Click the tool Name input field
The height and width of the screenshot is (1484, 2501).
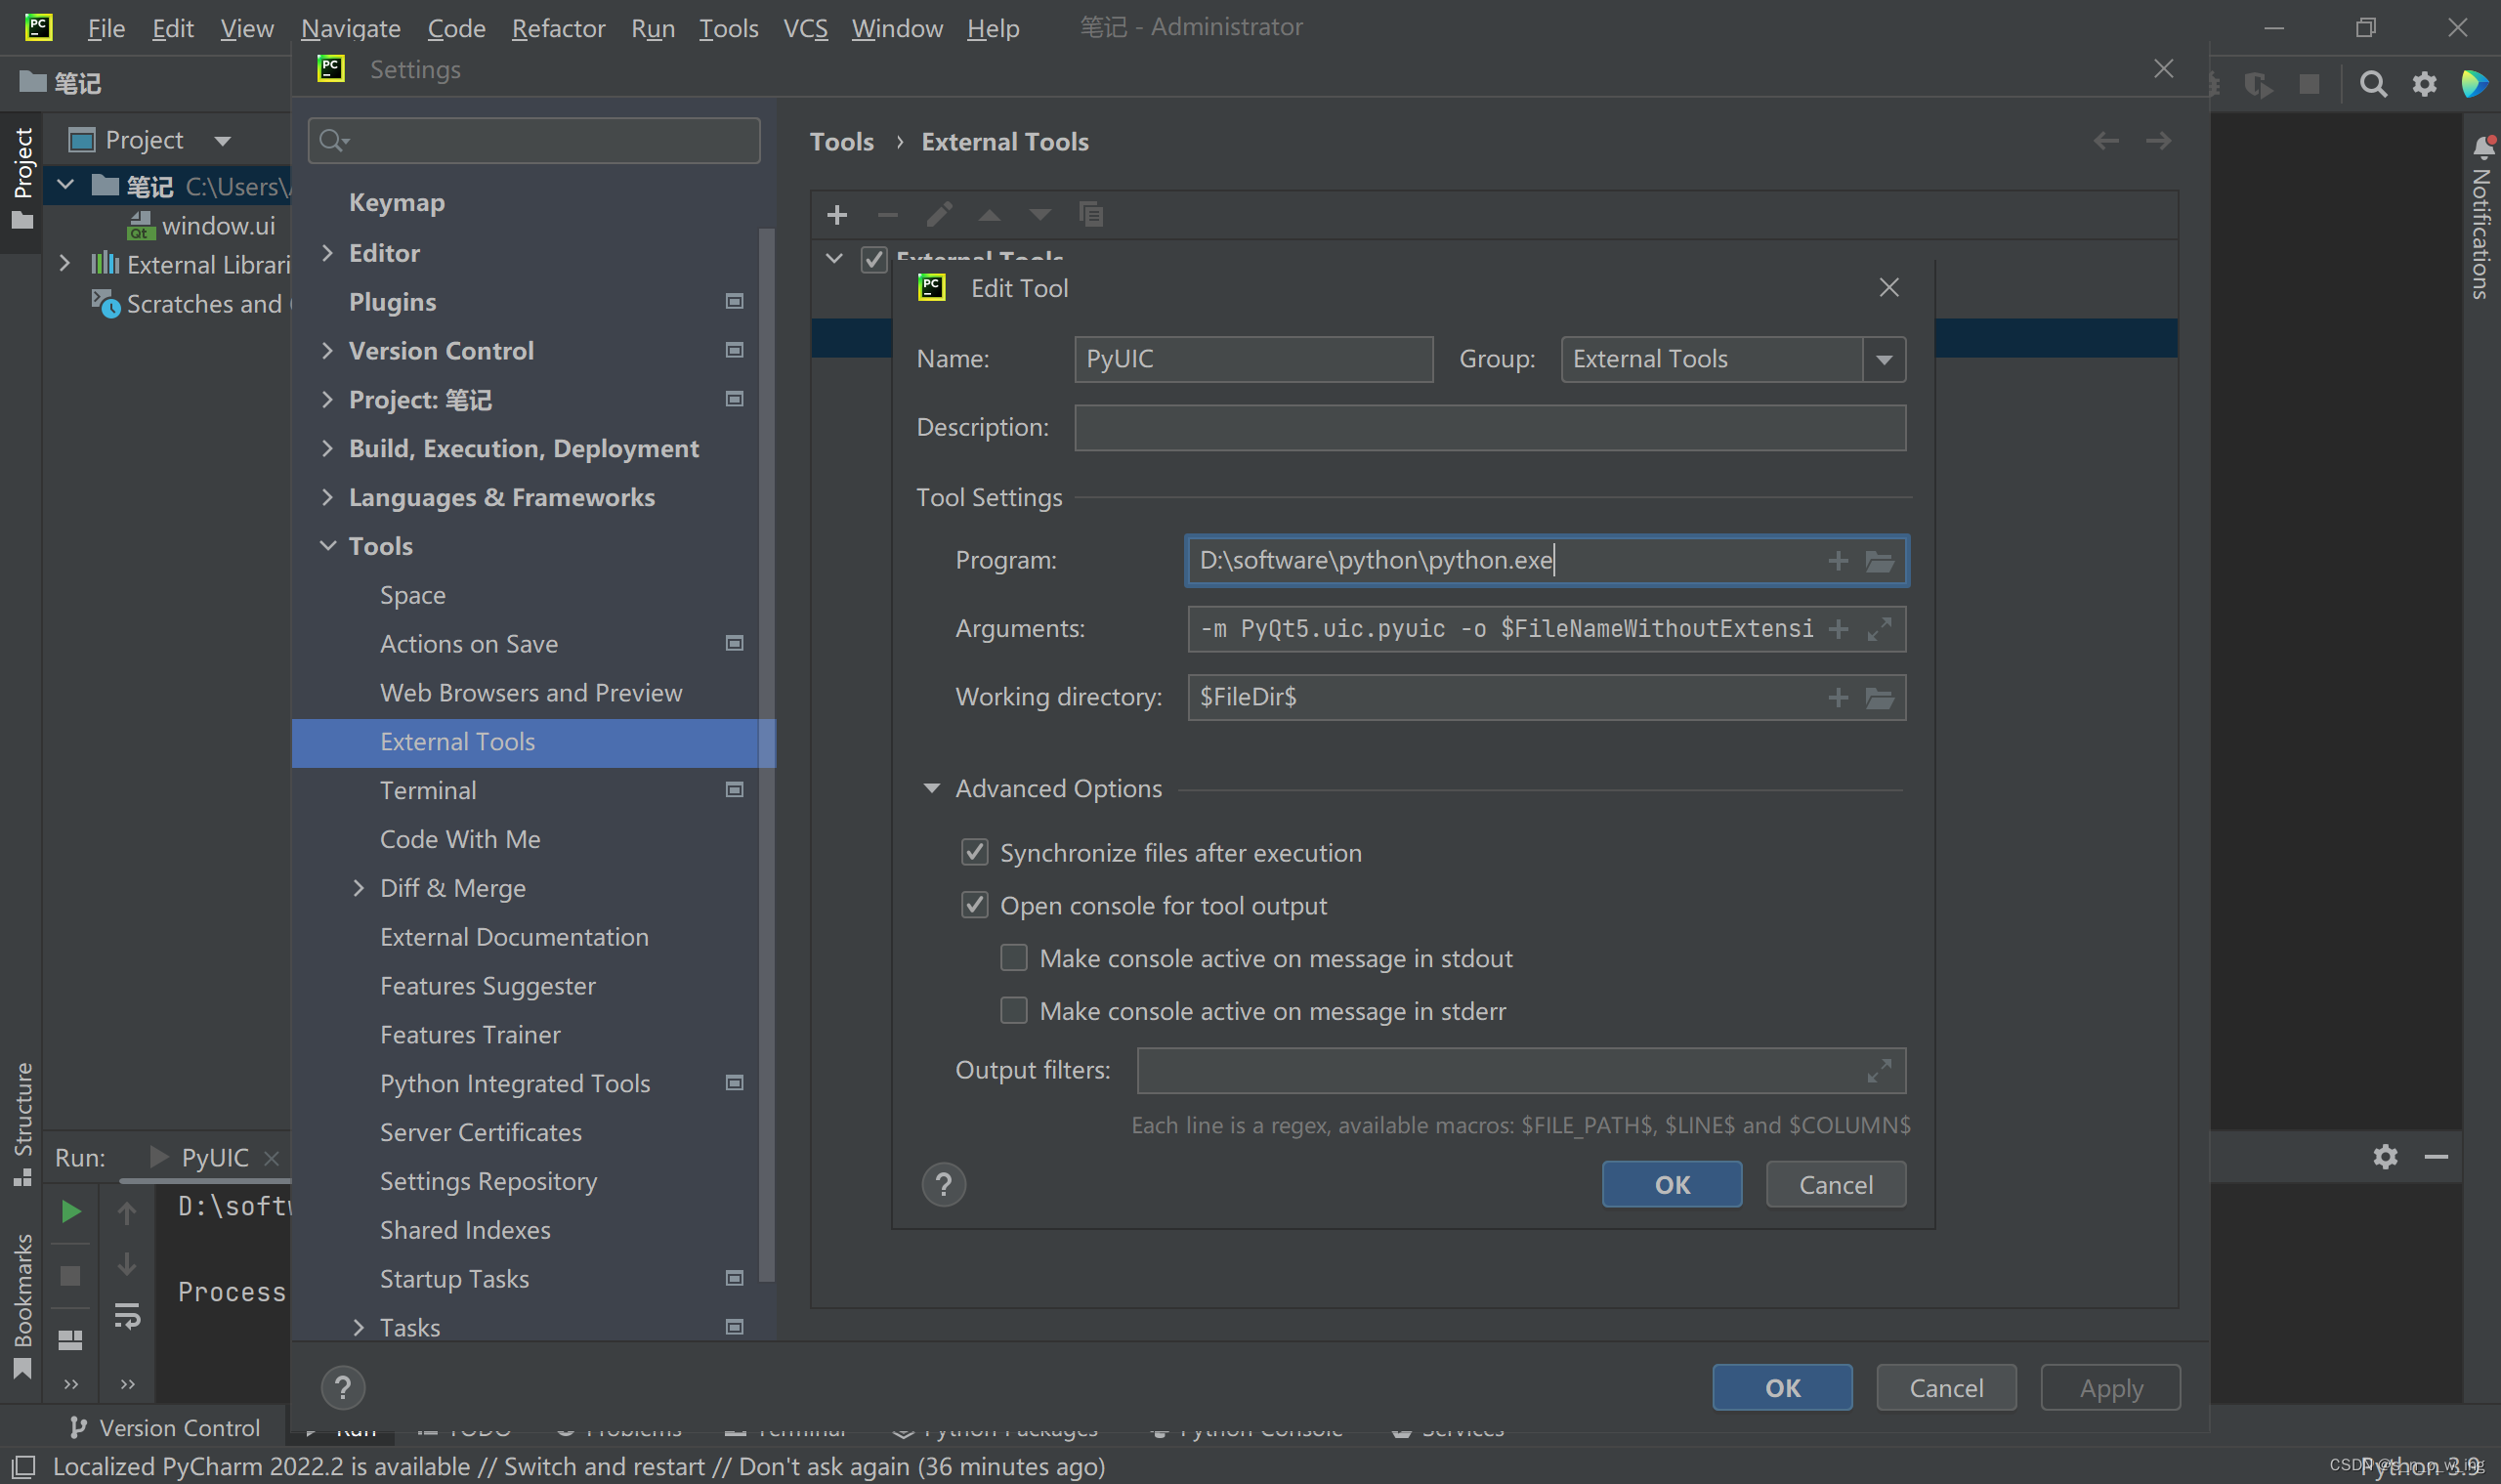(1253, 360)
